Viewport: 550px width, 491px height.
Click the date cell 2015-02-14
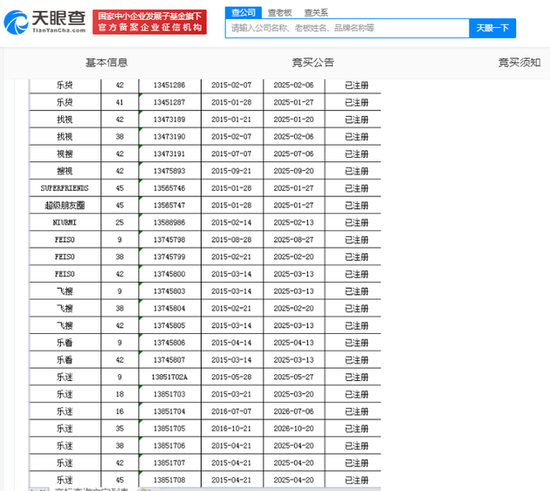[232, 223]
